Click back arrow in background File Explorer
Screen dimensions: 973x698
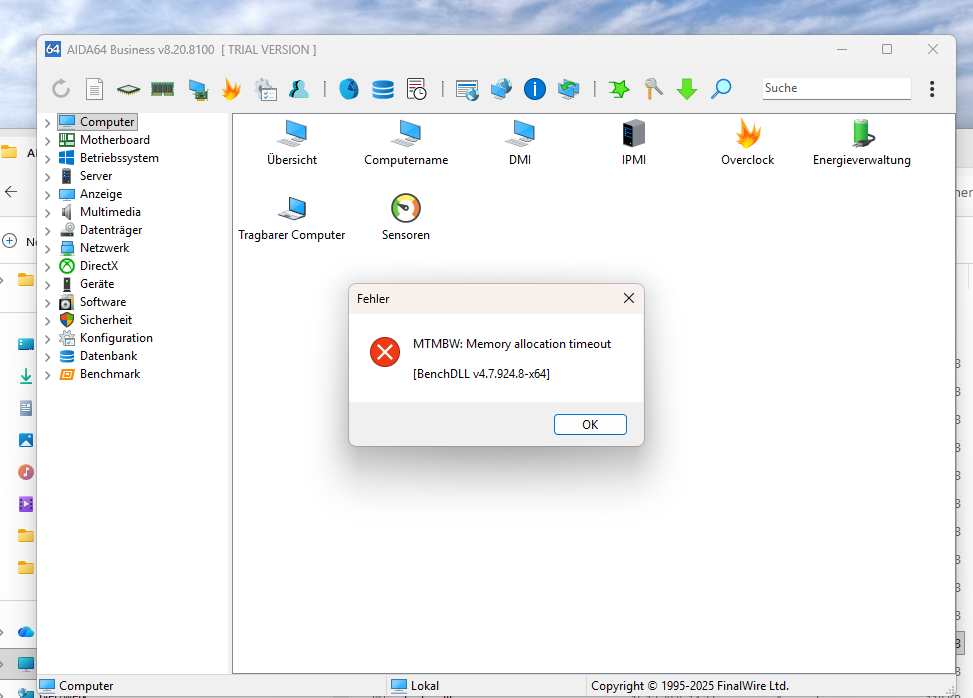[11, 192]
